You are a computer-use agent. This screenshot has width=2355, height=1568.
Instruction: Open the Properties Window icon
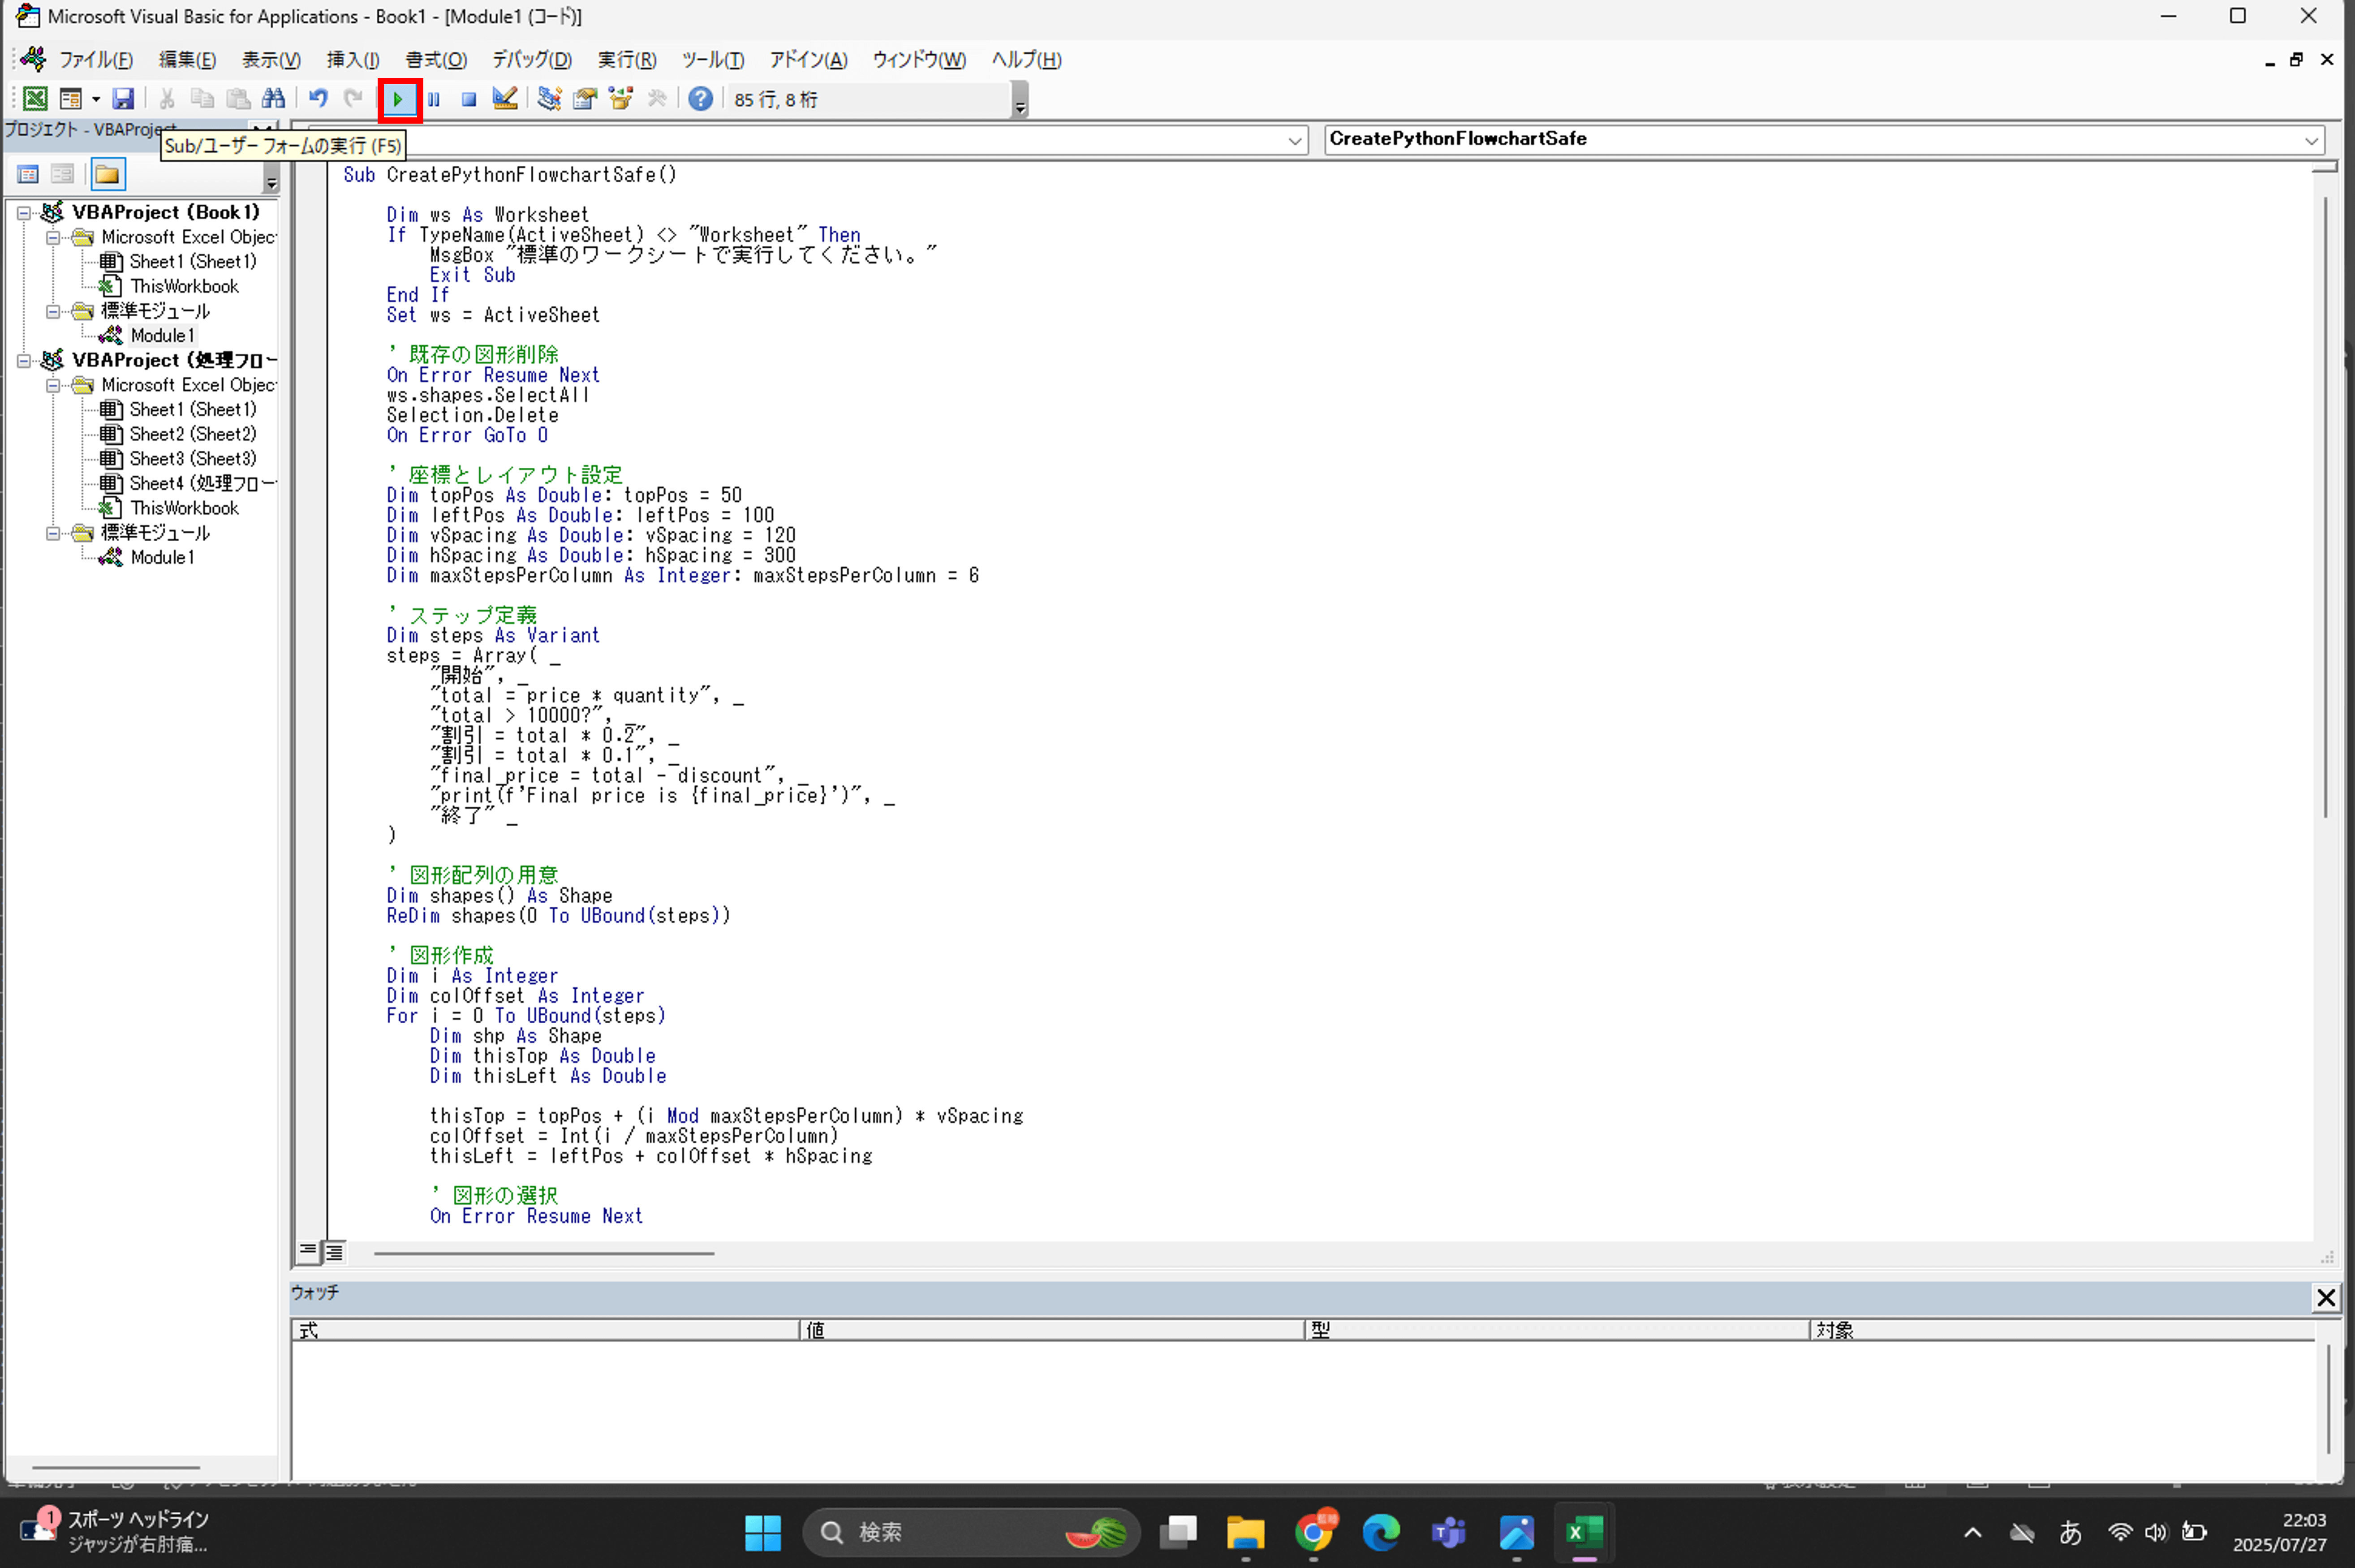[585, 99]
